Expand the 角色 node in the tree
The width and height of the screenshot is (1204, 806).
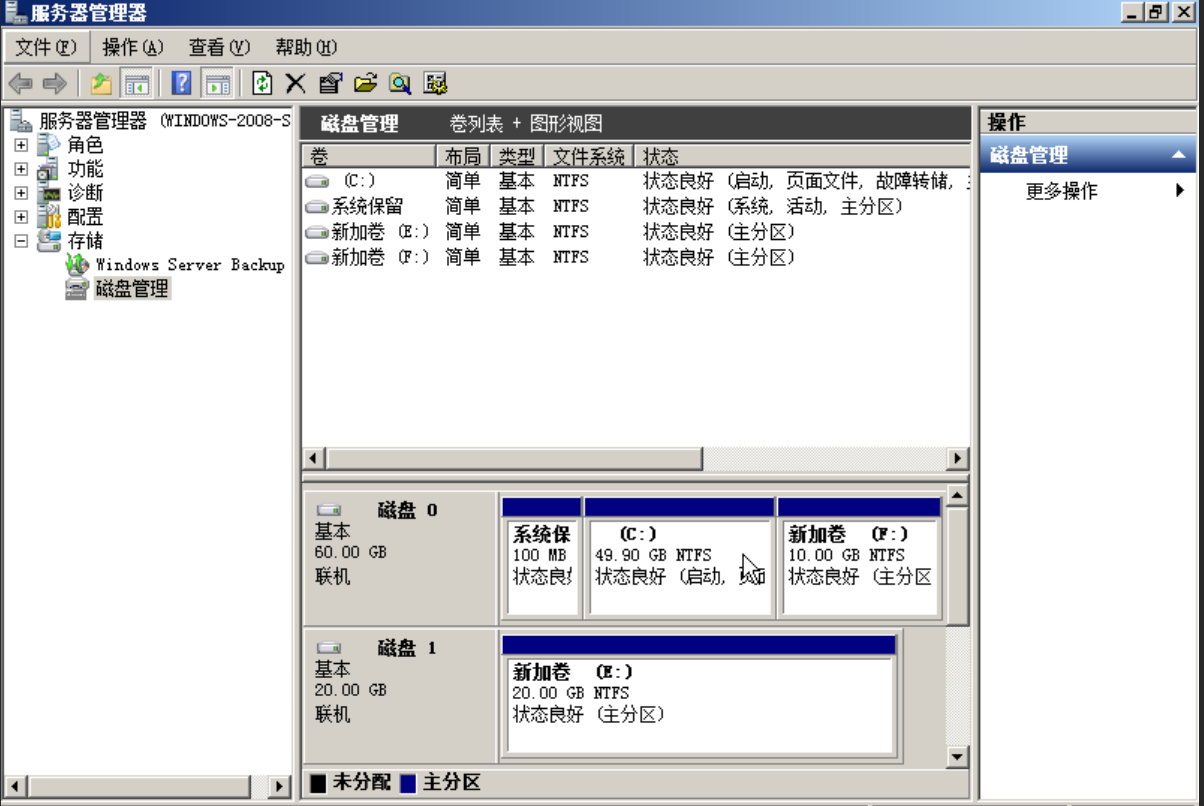tap(21, 145)
